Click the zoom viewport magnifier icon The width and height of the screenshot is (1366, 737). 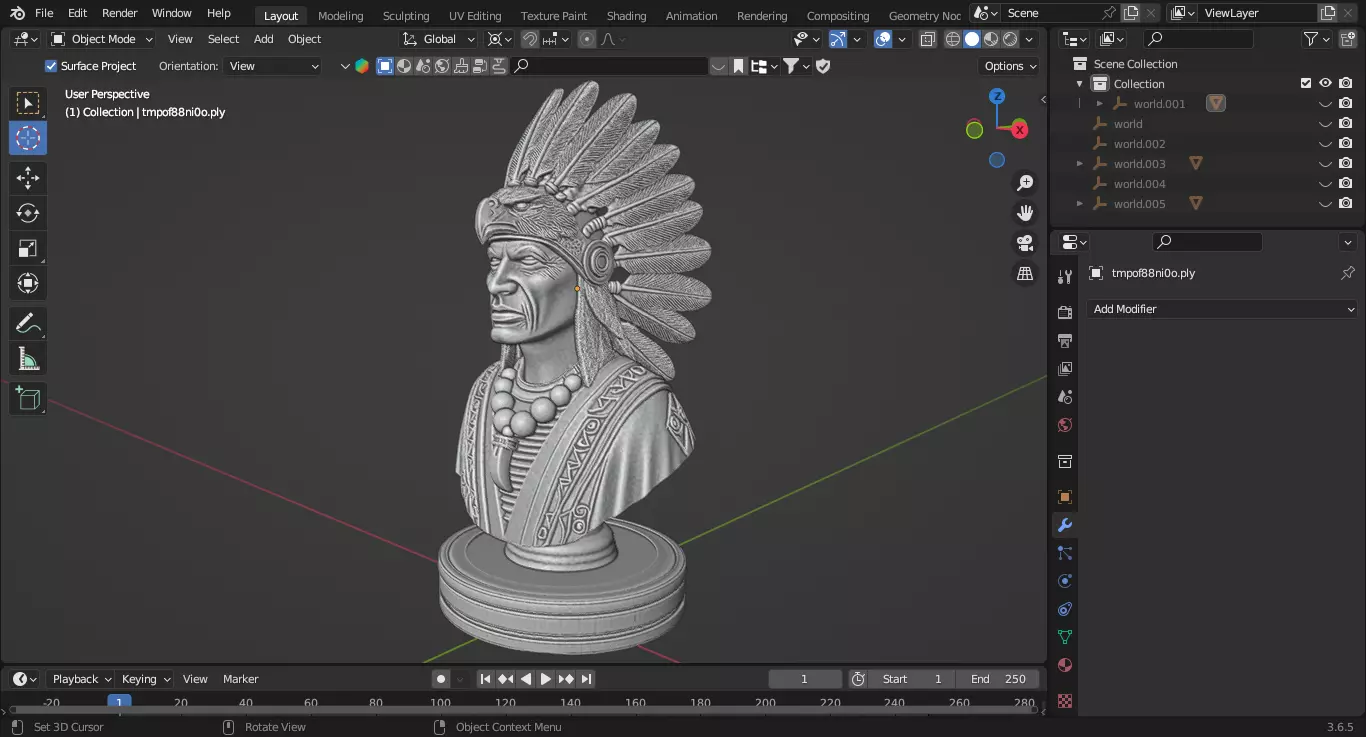[1025, 183]
